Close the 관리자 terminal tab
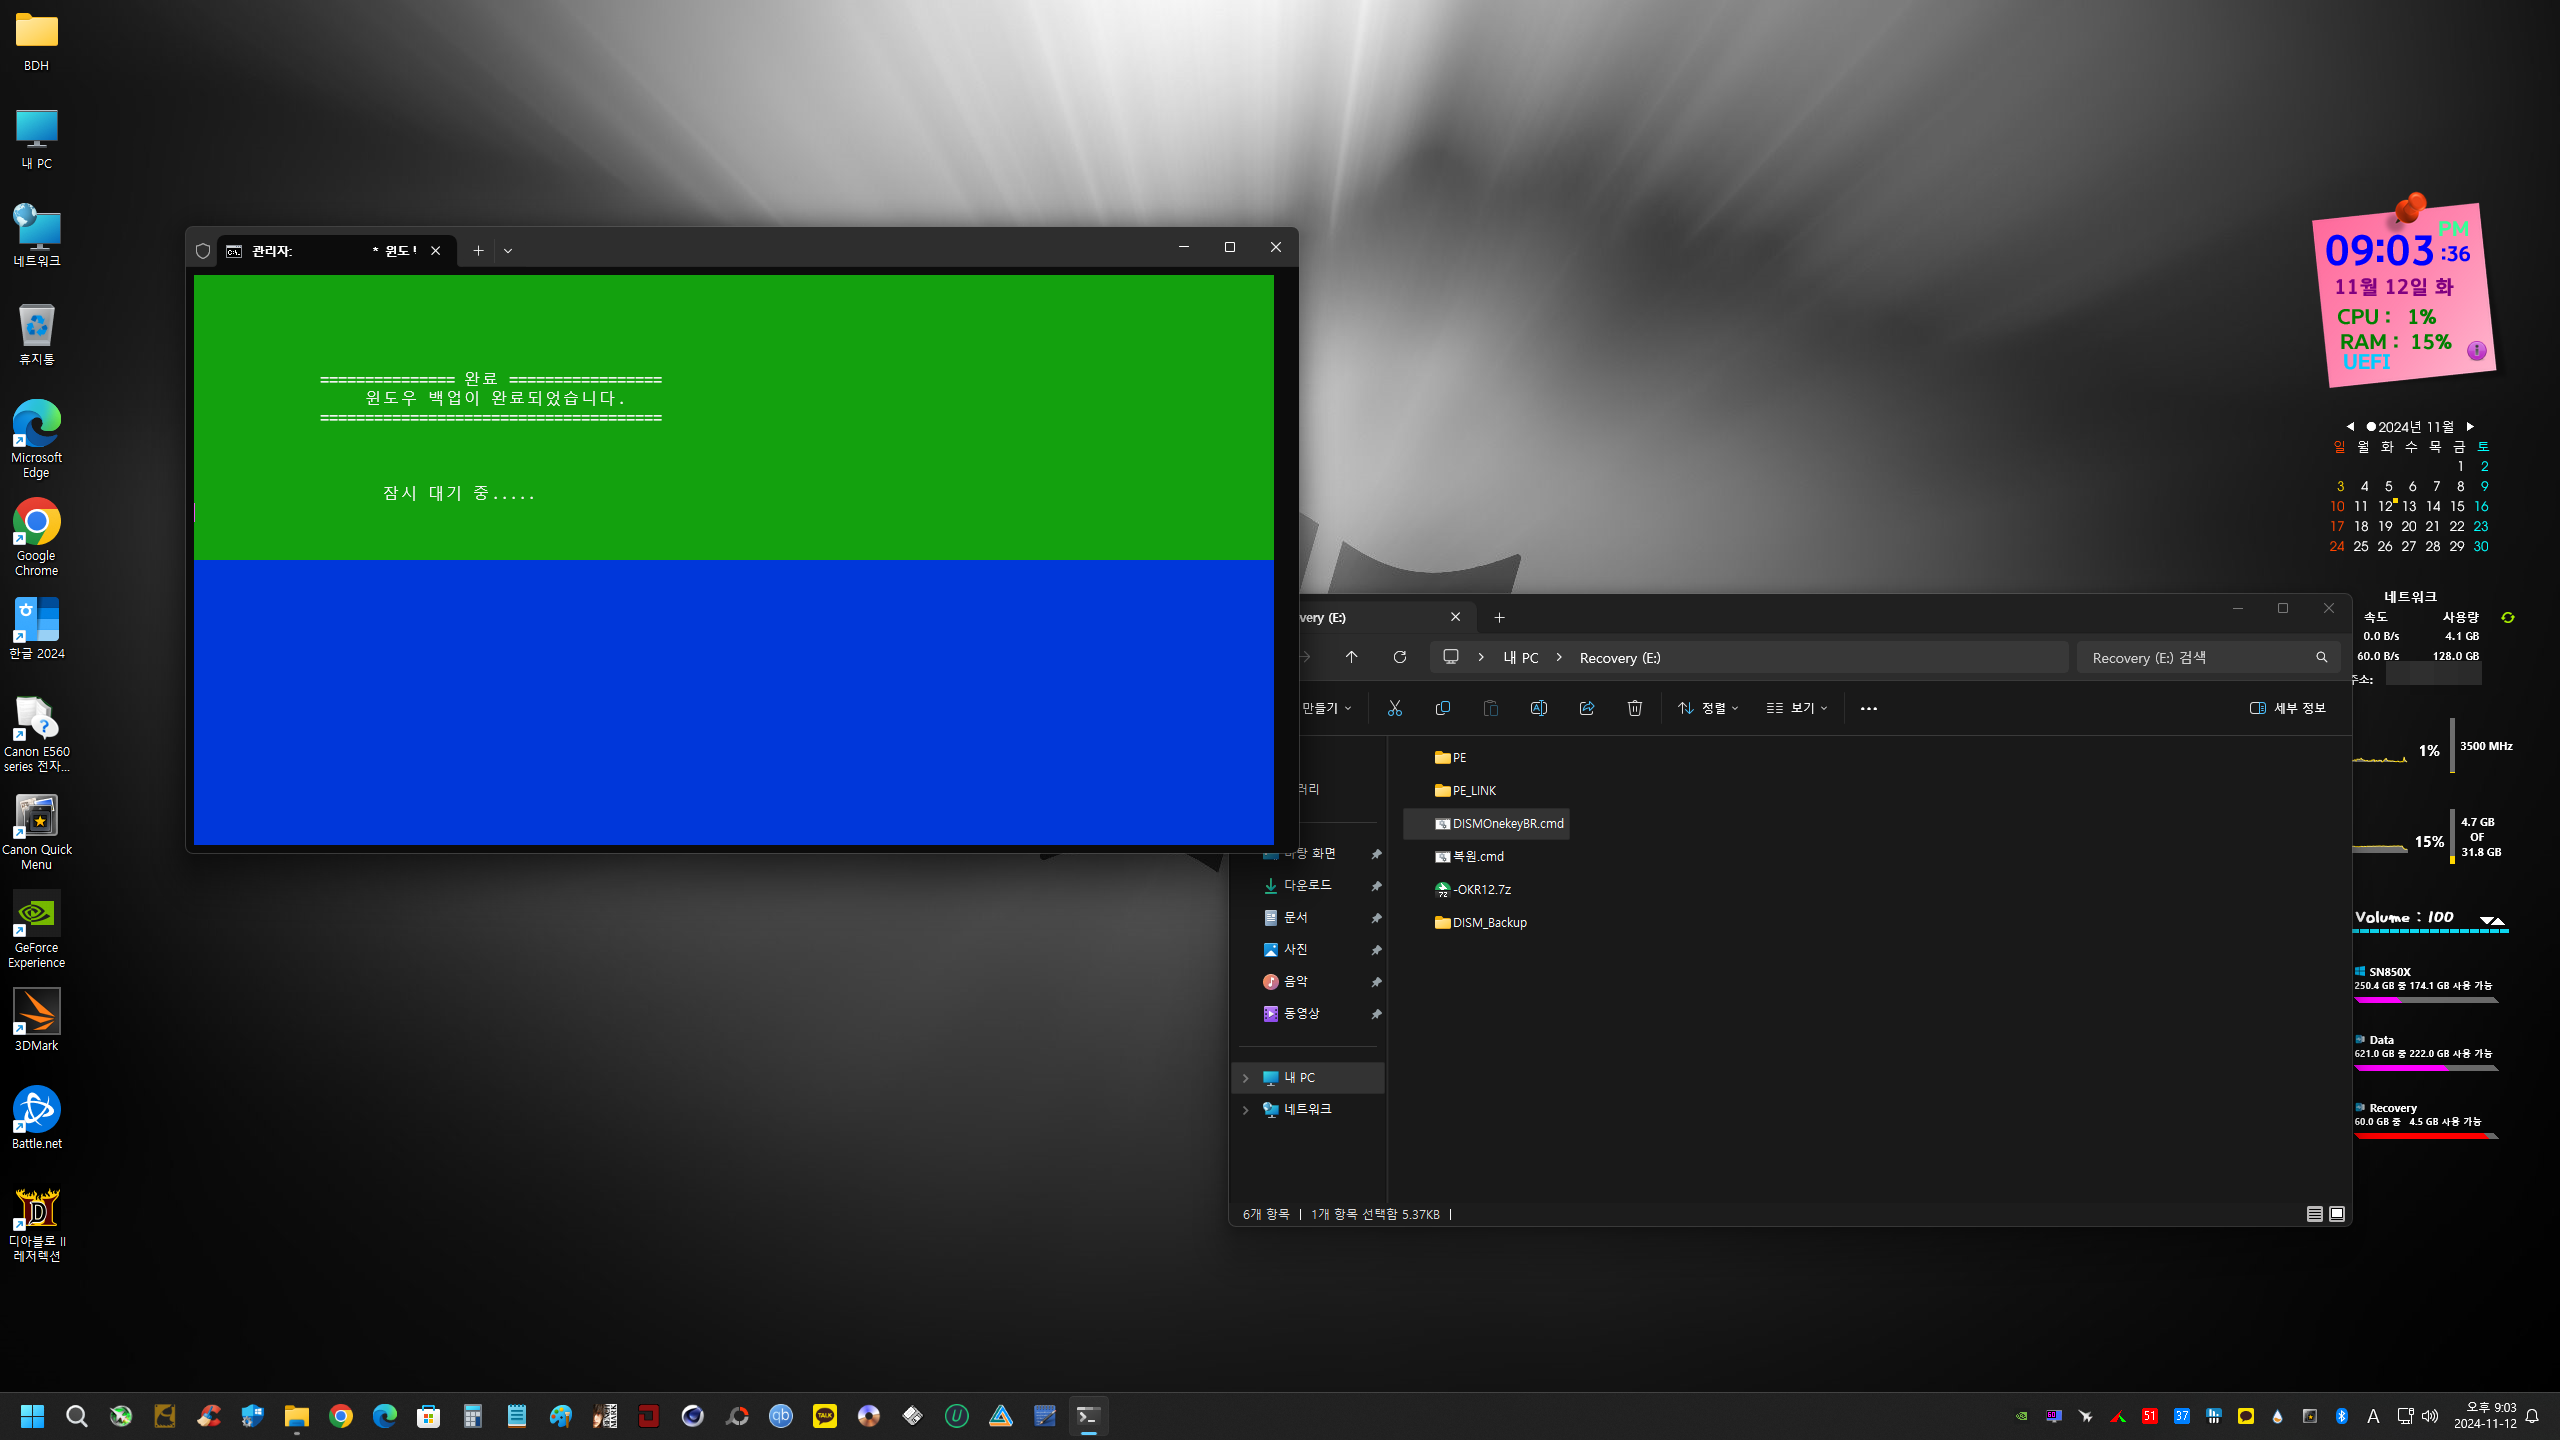 pos(435,251)
